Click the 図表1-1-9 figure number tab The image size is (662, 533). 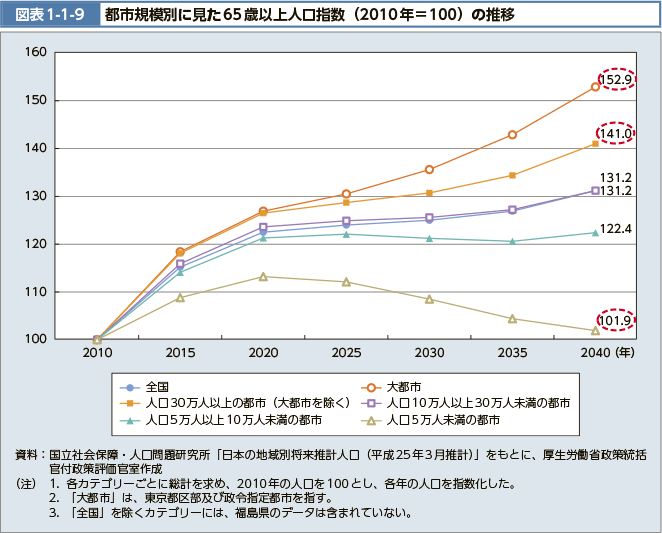point(47,17)
